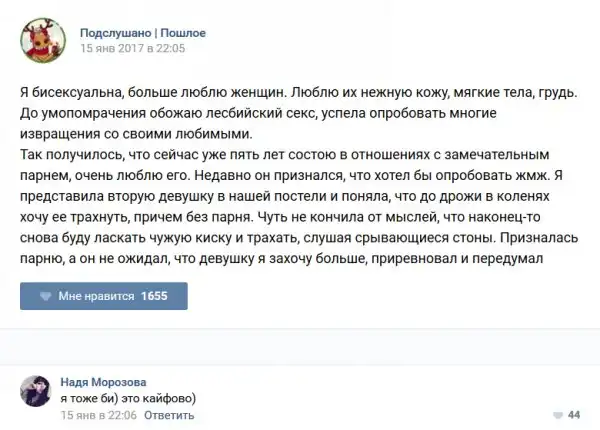Viewport: 600px width, 430px height.
Task: Click the 1655 like count on the post
Action: (x=154, y=297)
